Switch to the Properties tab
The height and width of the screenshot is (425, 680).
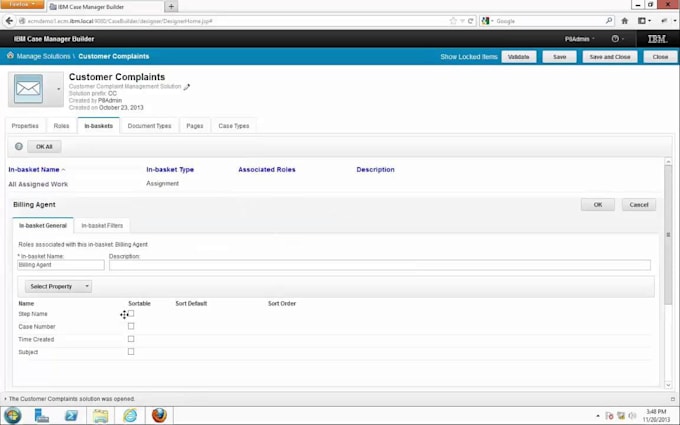(x=25, y=126)
